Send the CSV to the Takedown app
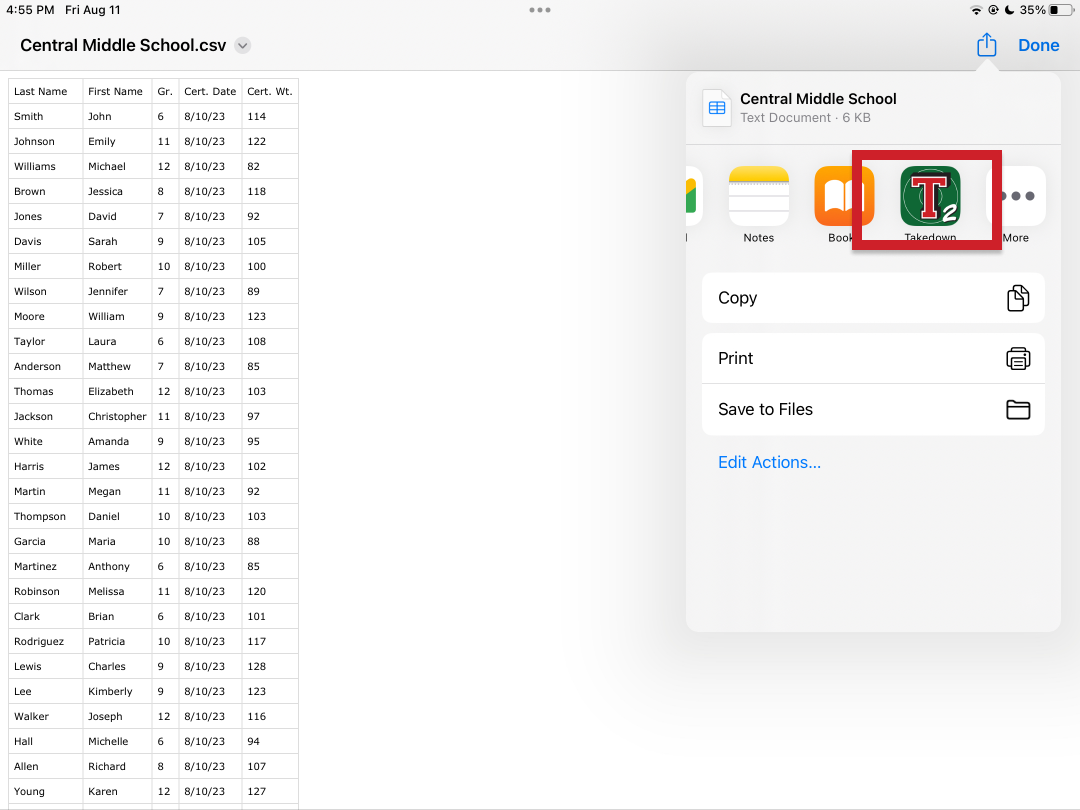The image size is (1080, 810). click(930, 197)
